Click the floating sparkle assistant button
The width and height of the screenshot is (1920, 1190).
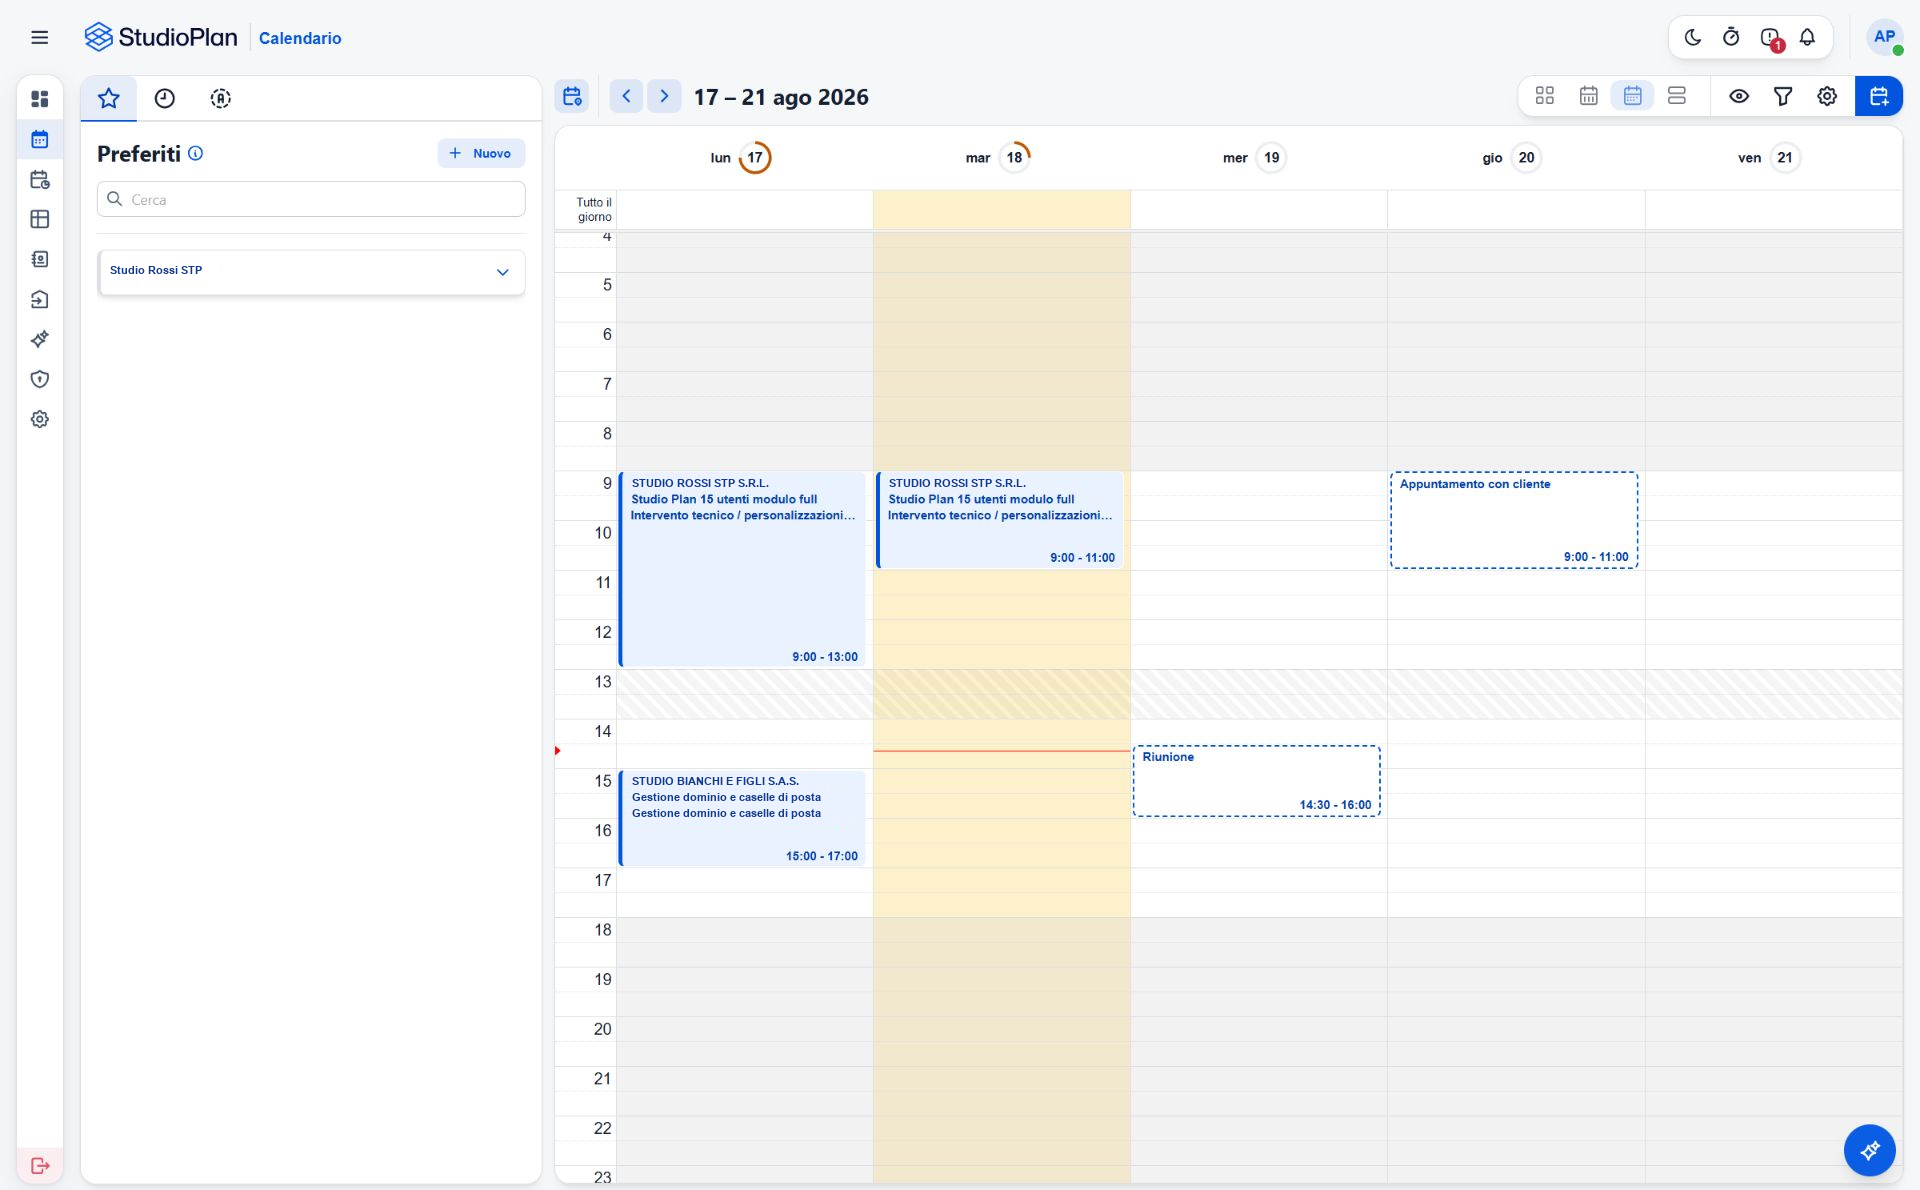click(x=1869, y=1151)
